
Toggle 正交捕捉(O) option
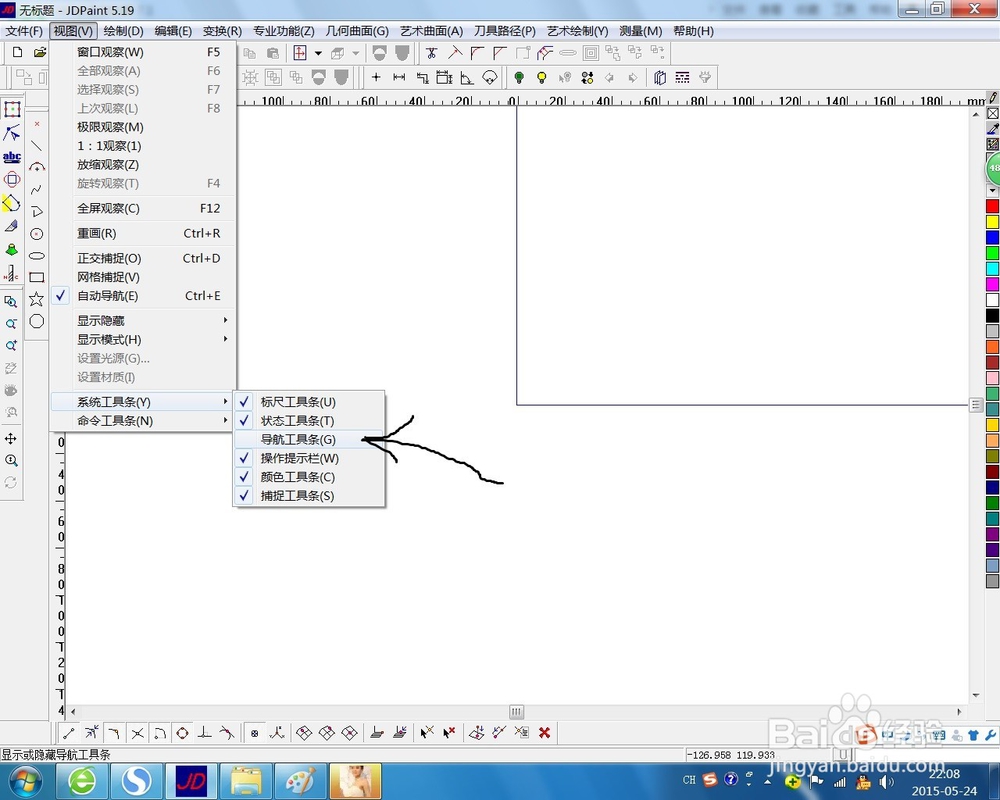point(143,258)
